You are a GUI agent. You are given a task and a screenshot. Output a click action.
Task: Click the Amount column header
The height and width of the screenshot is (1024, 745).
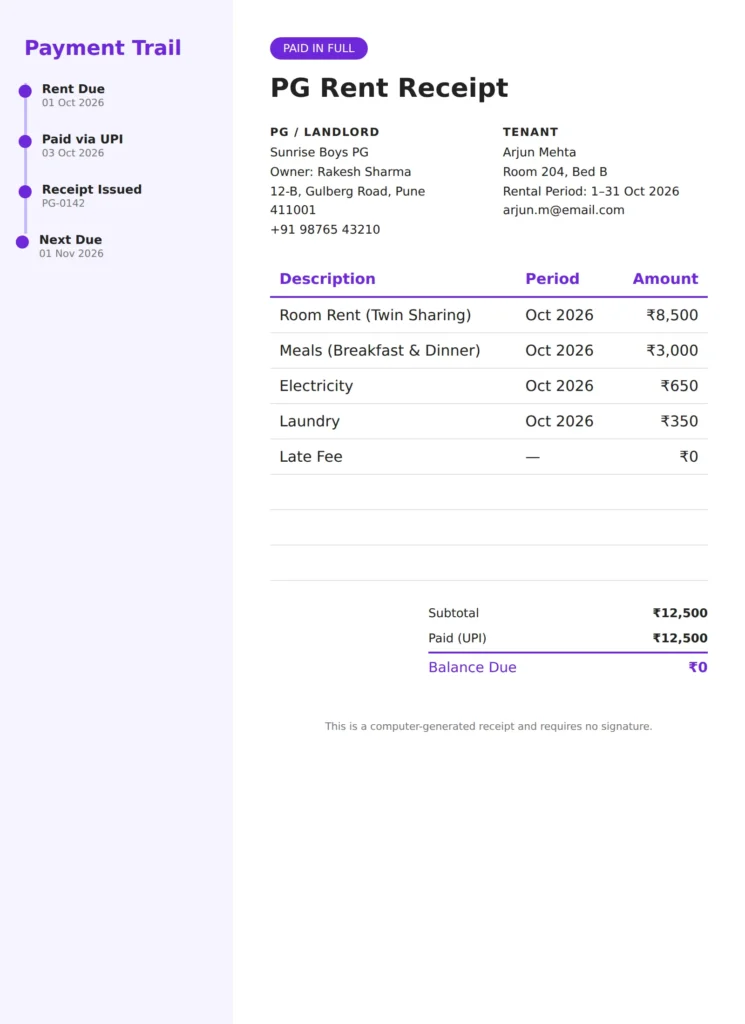(x=665, y=279)
